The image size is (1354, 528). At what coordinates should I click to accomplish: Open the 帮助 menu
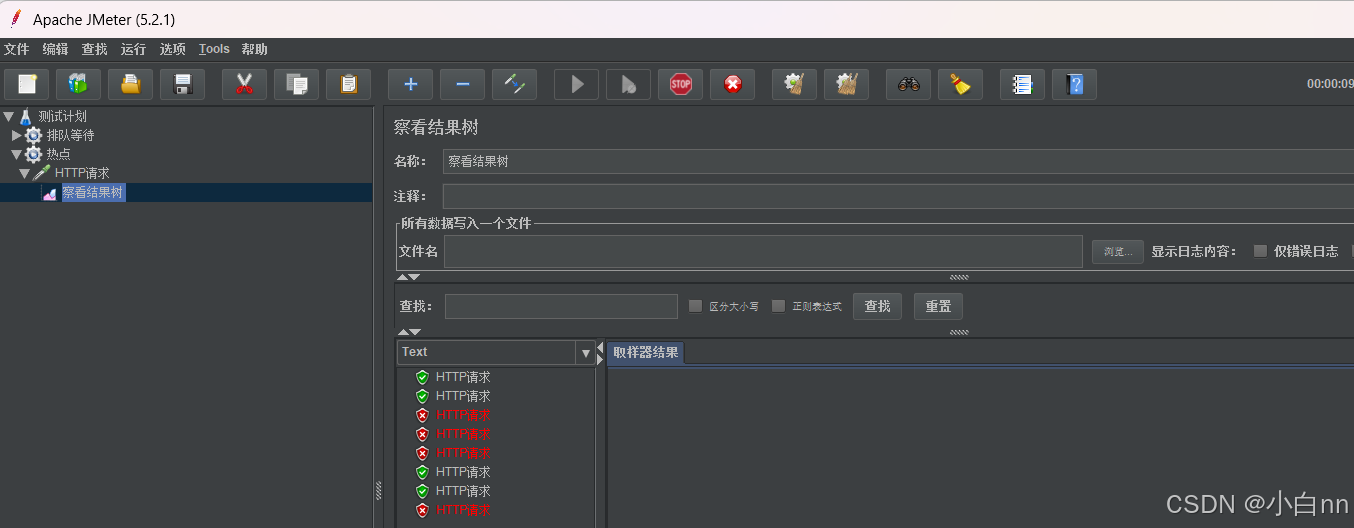(x=255, y=49)
